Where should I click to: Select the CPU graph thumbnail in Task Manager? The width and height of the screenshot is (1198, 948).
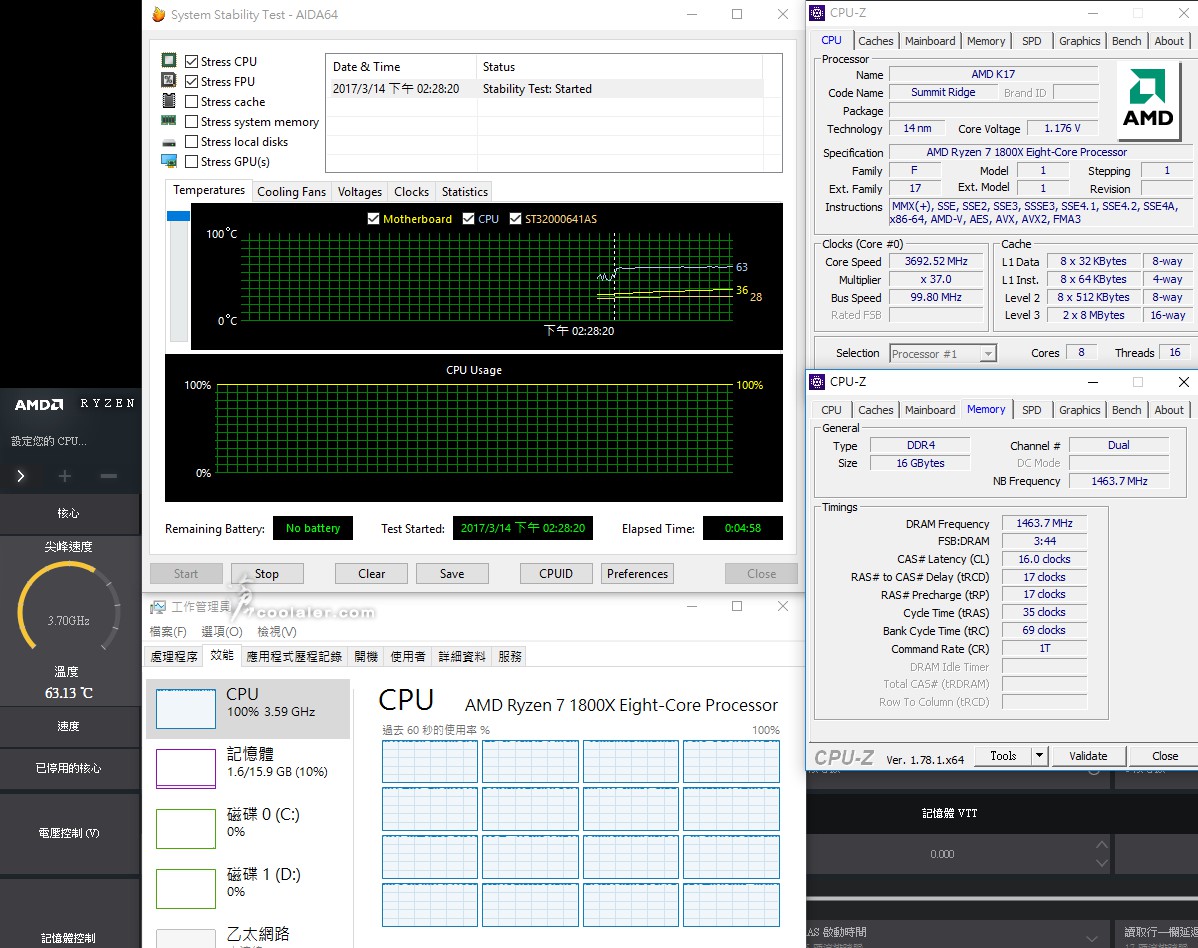click(x=186, y=709)
